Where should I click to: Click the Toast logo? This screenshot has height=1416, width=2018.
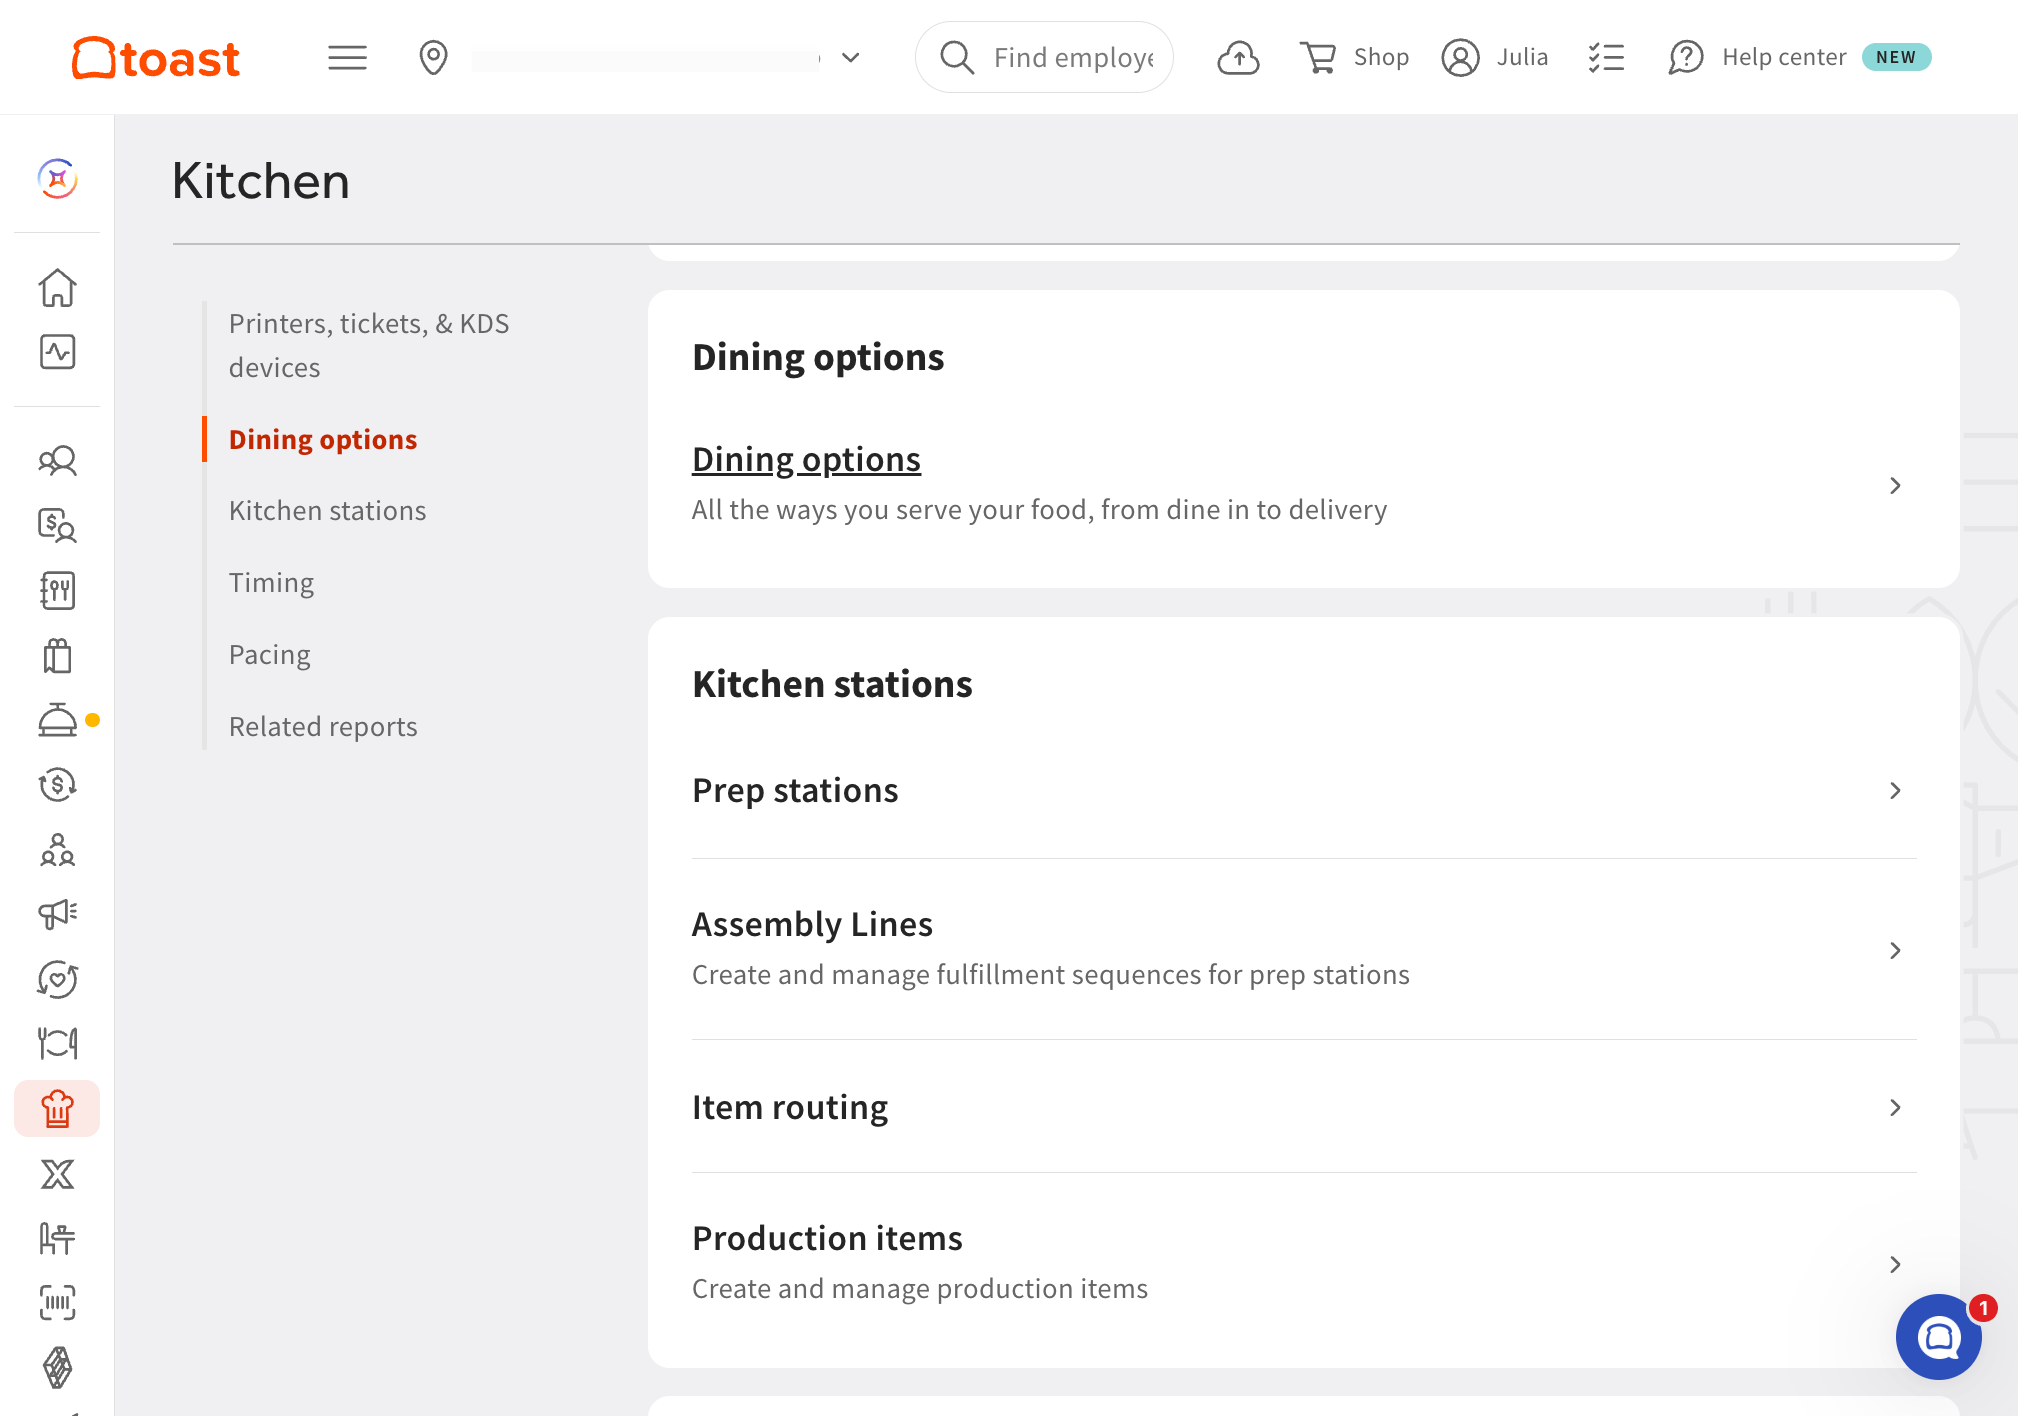tap(156, 58)
